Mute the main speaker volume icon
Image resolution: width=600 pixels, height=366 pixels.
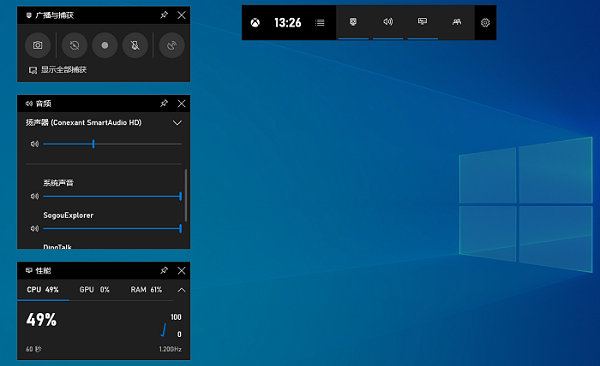click(x=34, y=144)
